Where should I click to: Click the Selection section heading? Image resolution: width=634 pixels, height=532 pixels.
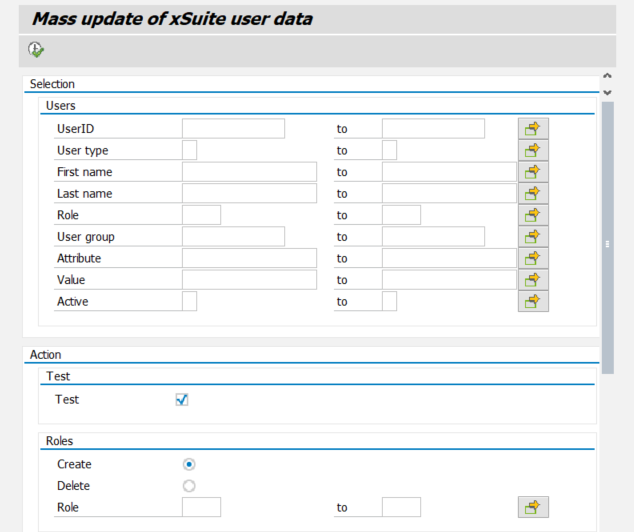click(x=52, y=84)
